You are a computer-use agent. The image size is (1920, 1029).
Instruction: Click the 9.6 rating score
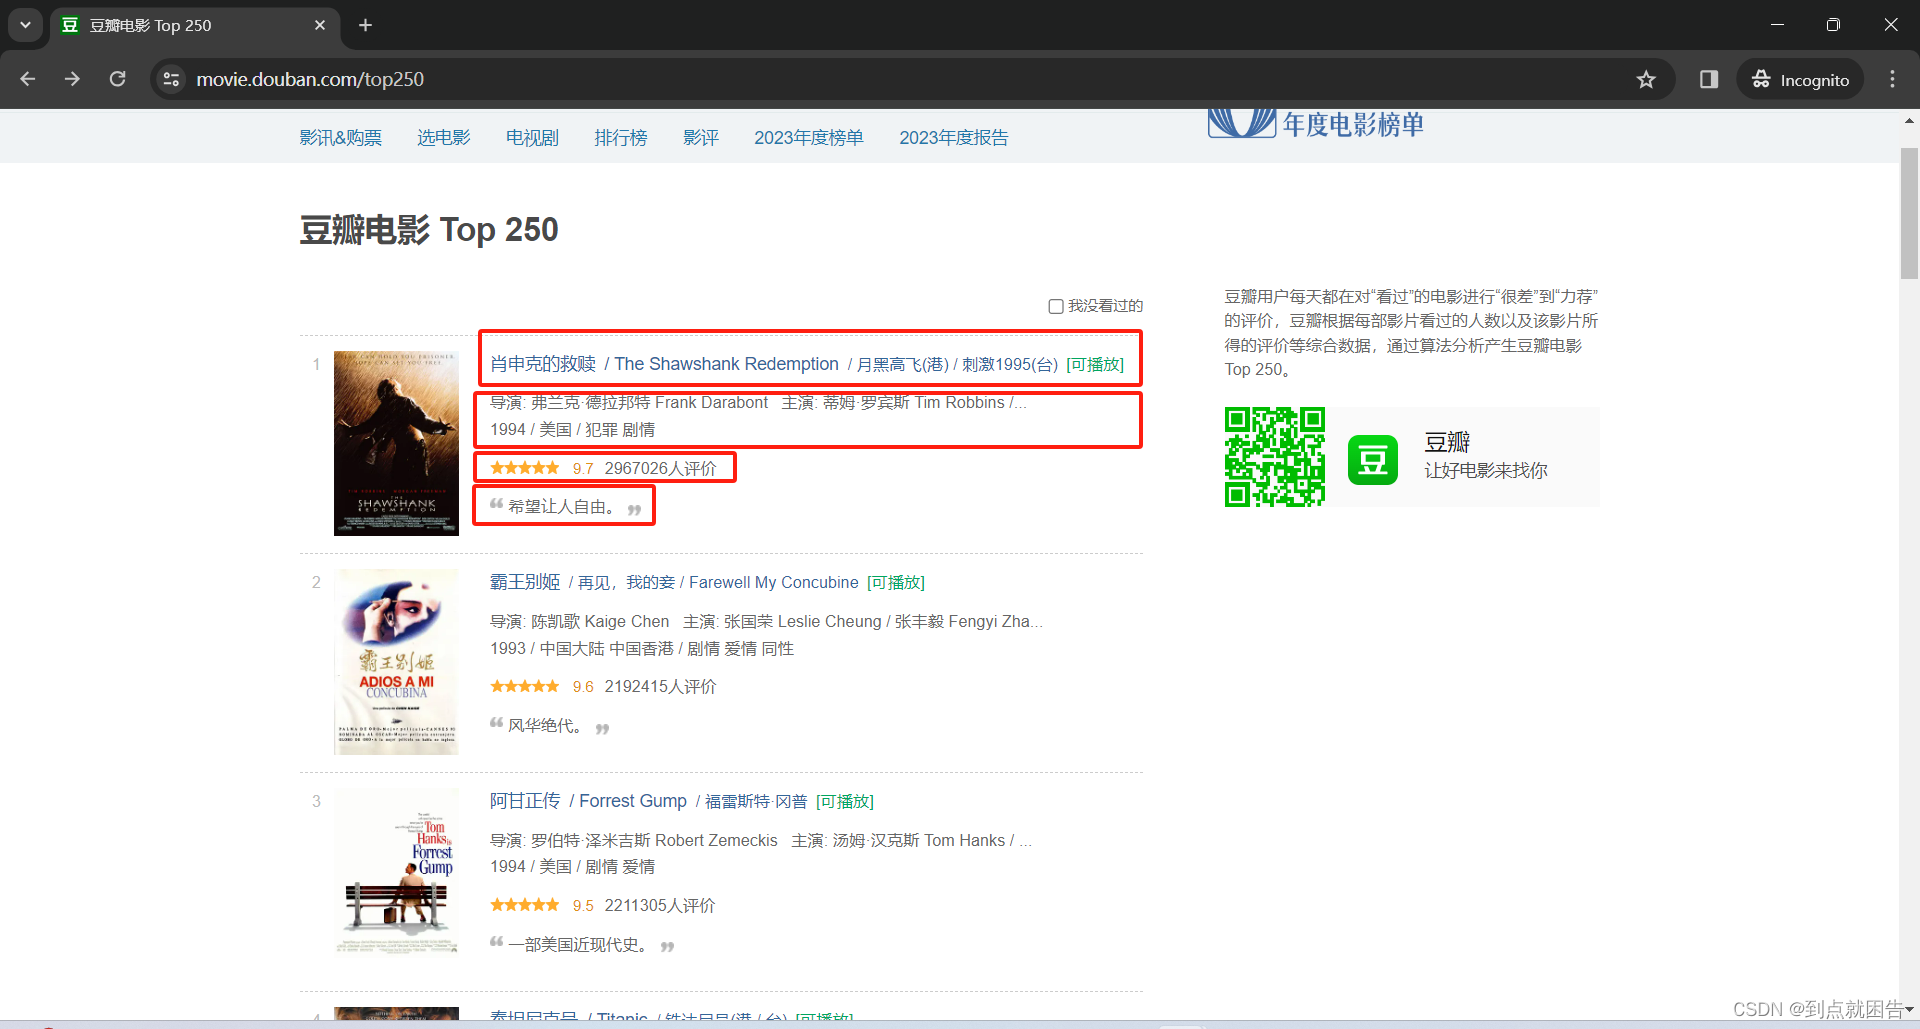pos(583,686)
